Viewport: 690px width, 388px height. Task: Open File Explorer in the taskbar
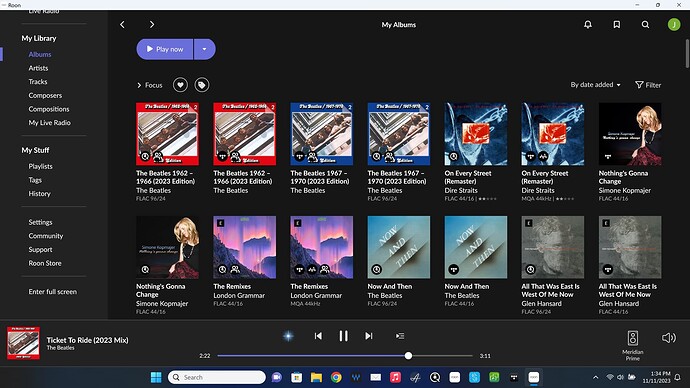click(x=316, y=377)
